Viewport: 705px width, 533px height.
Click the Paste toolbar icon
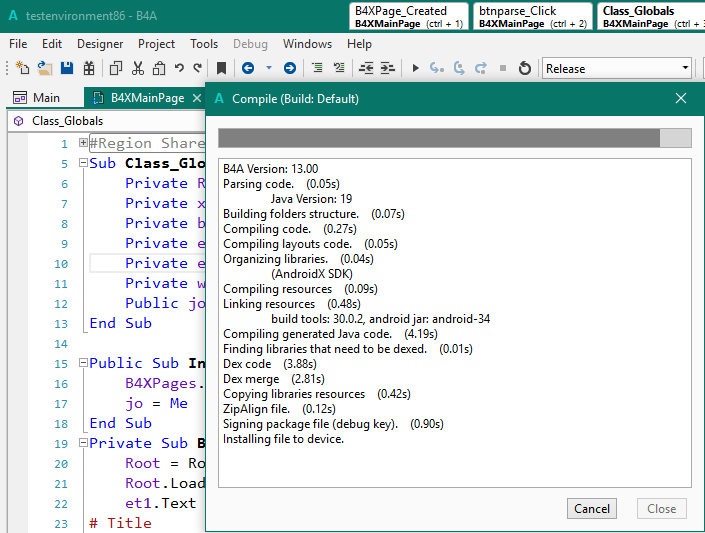(x=159, y=68)
